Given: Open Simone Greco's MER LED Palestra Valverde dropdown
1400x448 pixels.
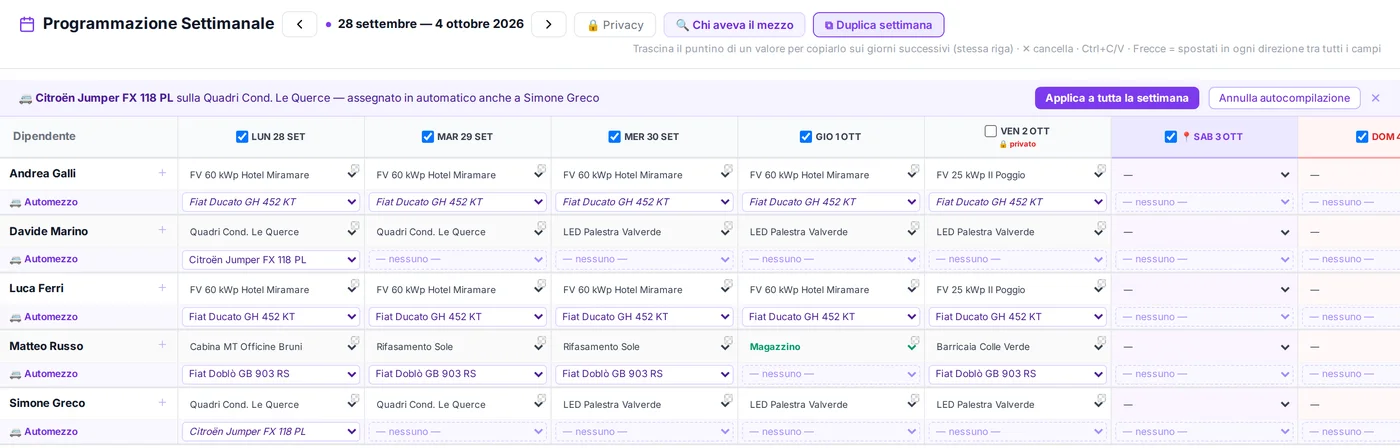Looking at the screenshot, I should click(644, 405).
